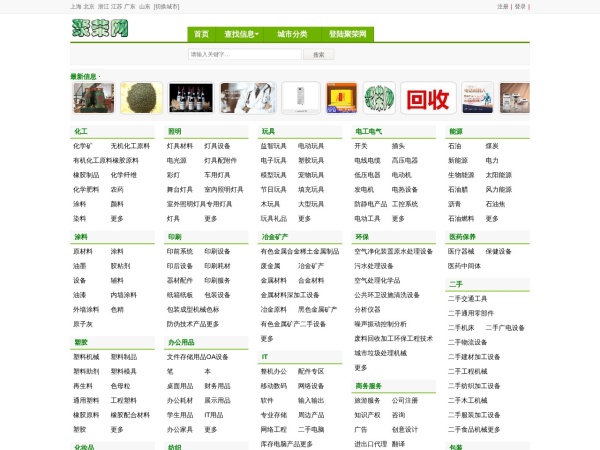Image resolution: width=600 pixels, height=450 pixels.
Task: Click the 益智玩具 link
Action: click(x=274, y=146)
